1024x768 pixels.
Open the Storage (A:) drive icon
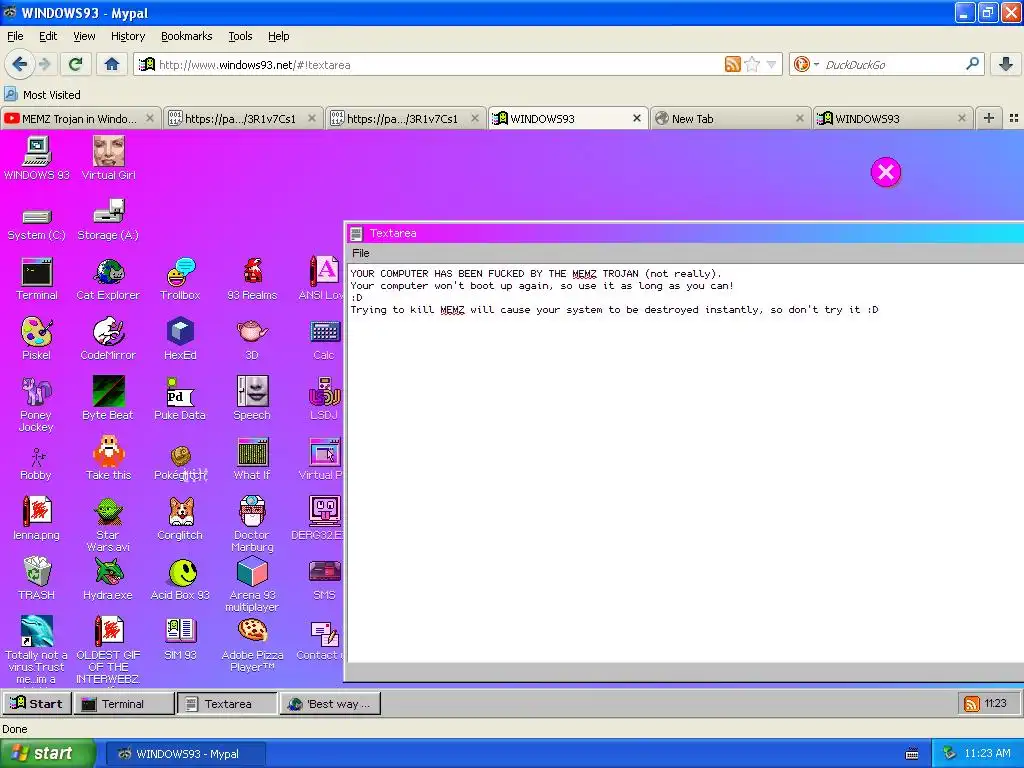tap(108, 221)
